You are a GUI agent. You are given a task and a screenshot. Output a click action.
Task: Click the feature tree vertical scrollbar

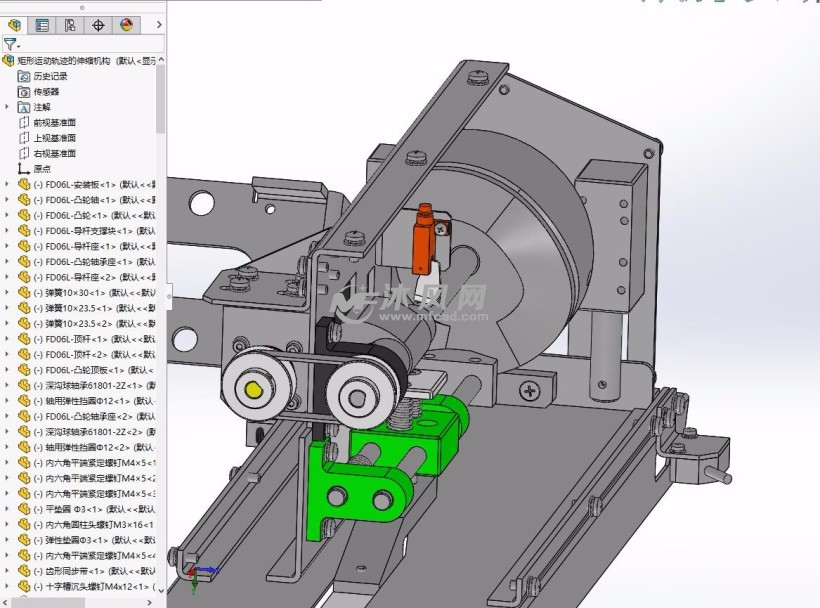point(161,100)
